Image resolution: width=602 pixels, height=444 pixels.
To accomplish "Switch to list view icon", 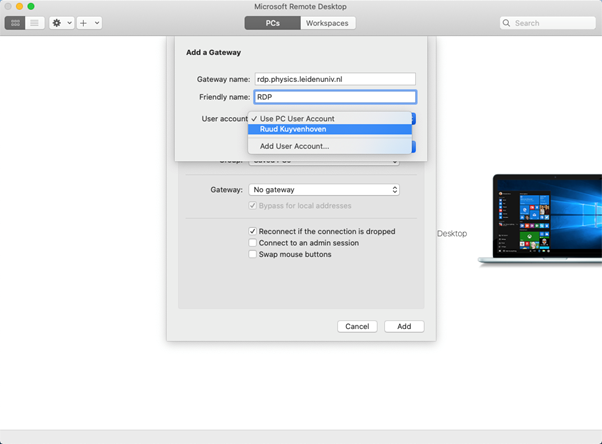I will (x=34, y=22).
